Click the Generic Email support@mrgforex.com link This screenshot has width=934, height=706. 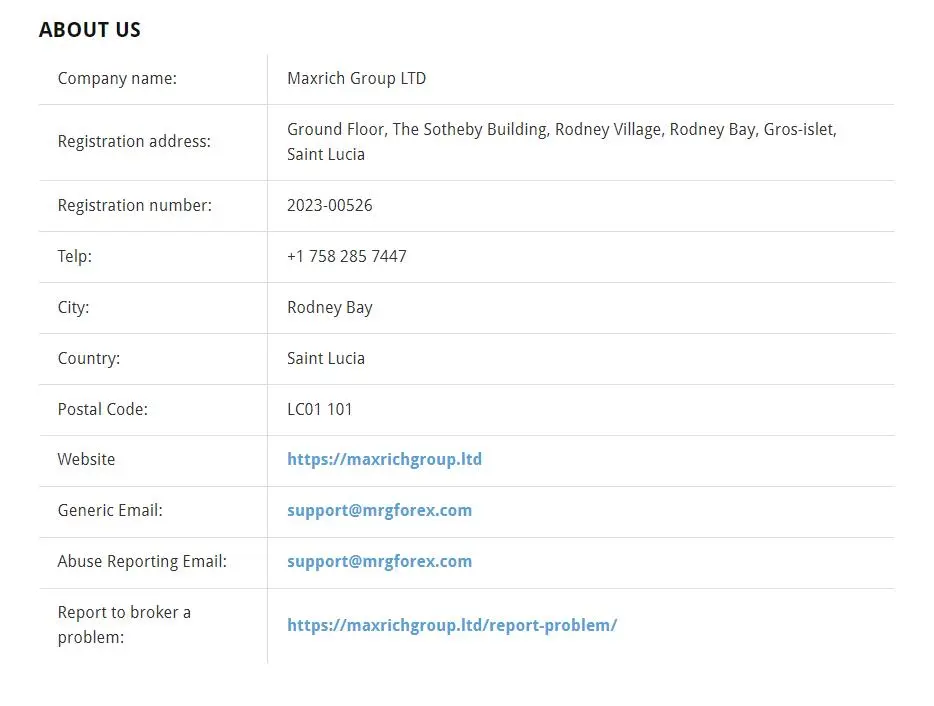[x=379, y=511]
